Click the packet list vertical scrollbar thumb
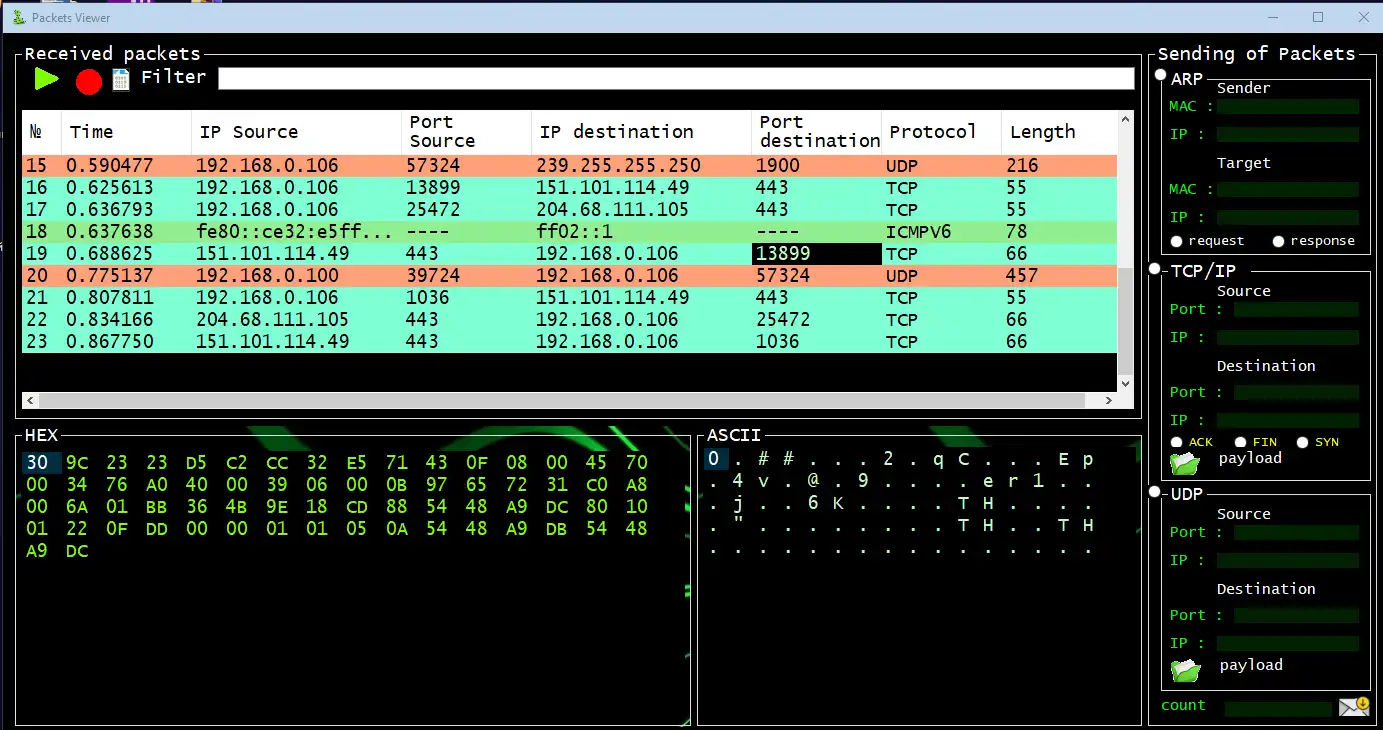 (1125, 323)
